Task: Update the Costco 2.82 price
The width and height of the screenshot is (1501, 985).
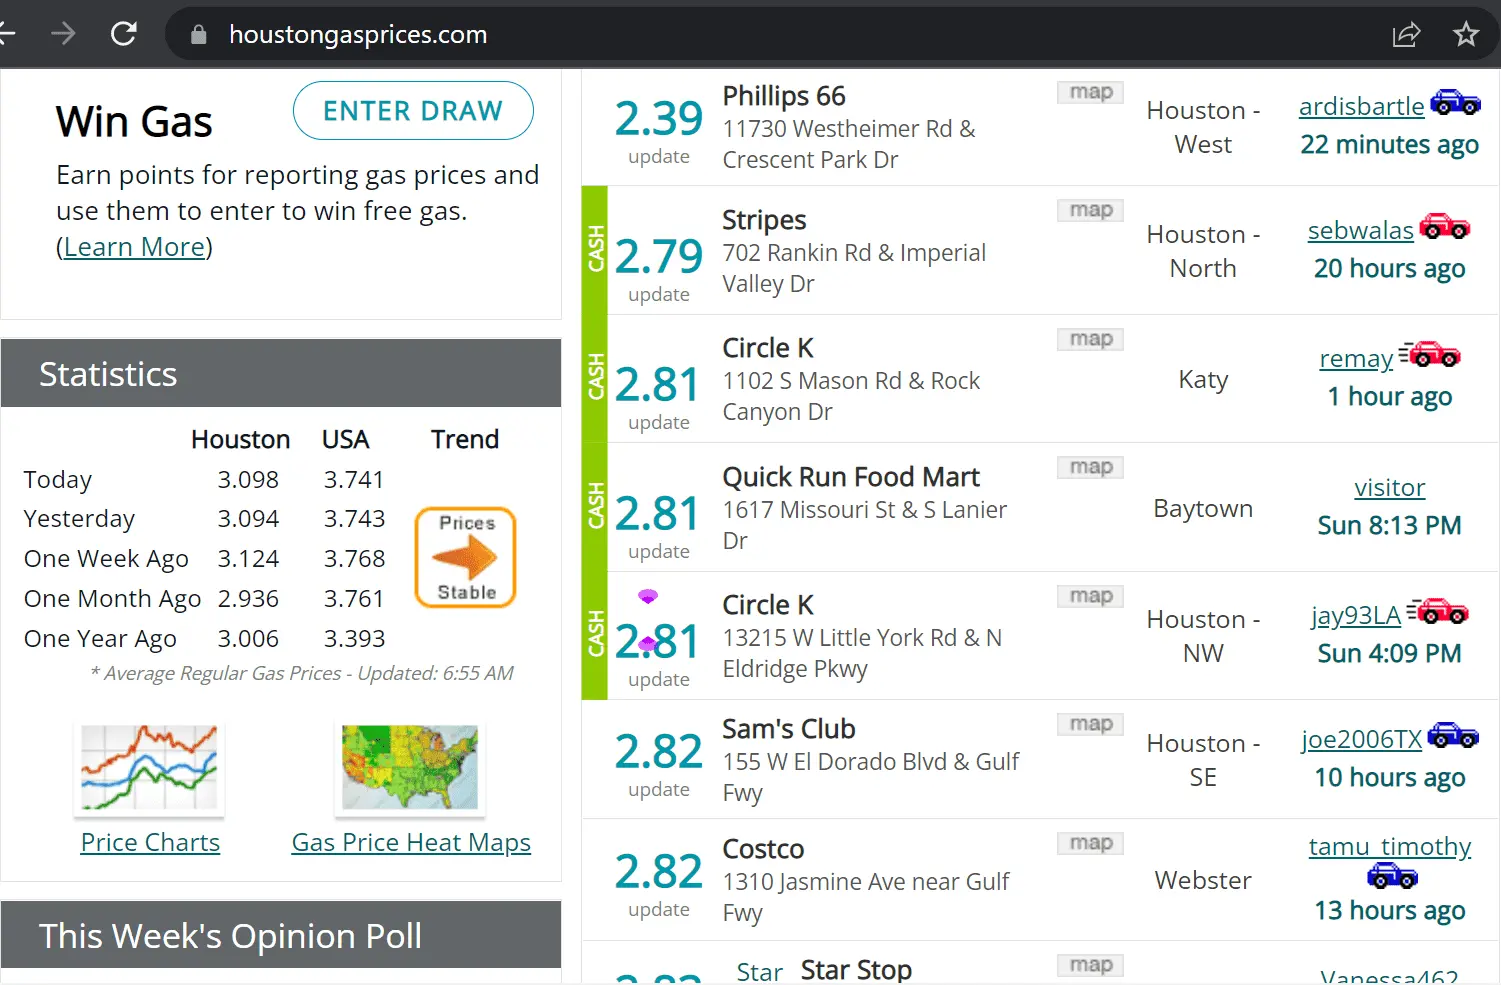Action: [x=659, y=909]
